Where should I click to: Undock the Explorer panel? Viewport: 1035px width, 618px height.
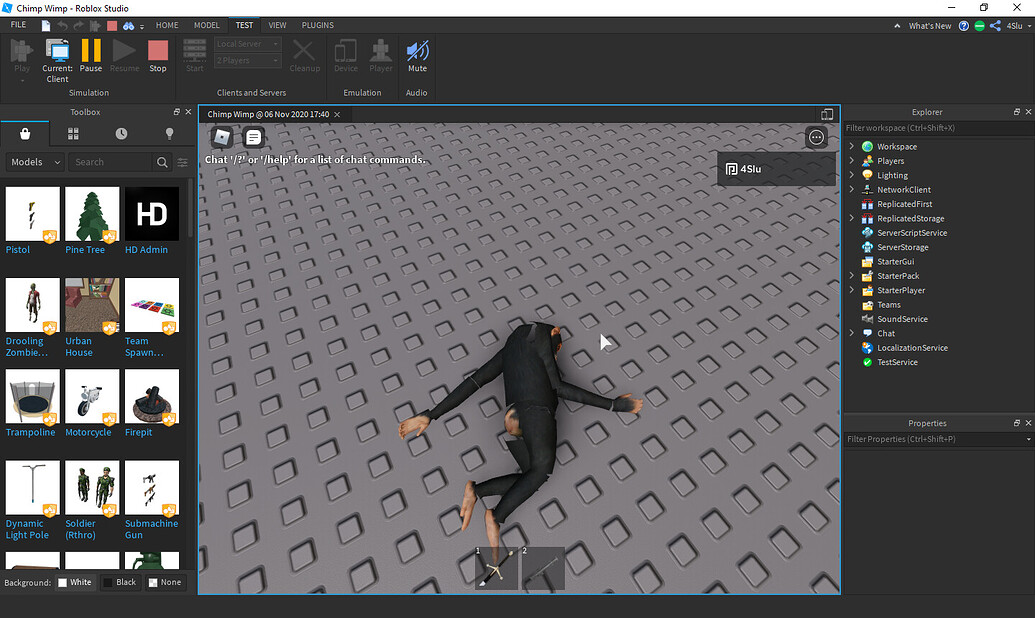click(x=1017, y=112)
